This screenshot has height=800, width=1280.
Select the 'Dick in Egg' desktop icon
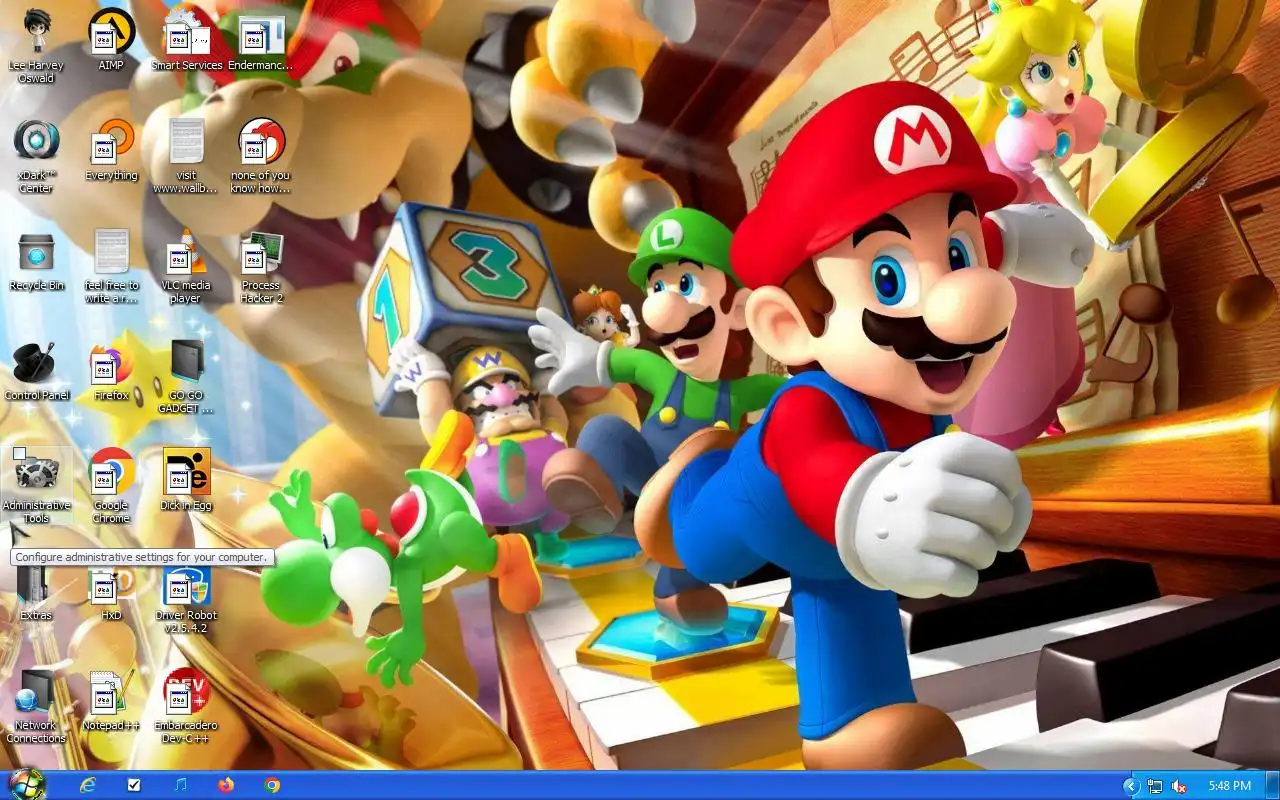pos(186,480)
